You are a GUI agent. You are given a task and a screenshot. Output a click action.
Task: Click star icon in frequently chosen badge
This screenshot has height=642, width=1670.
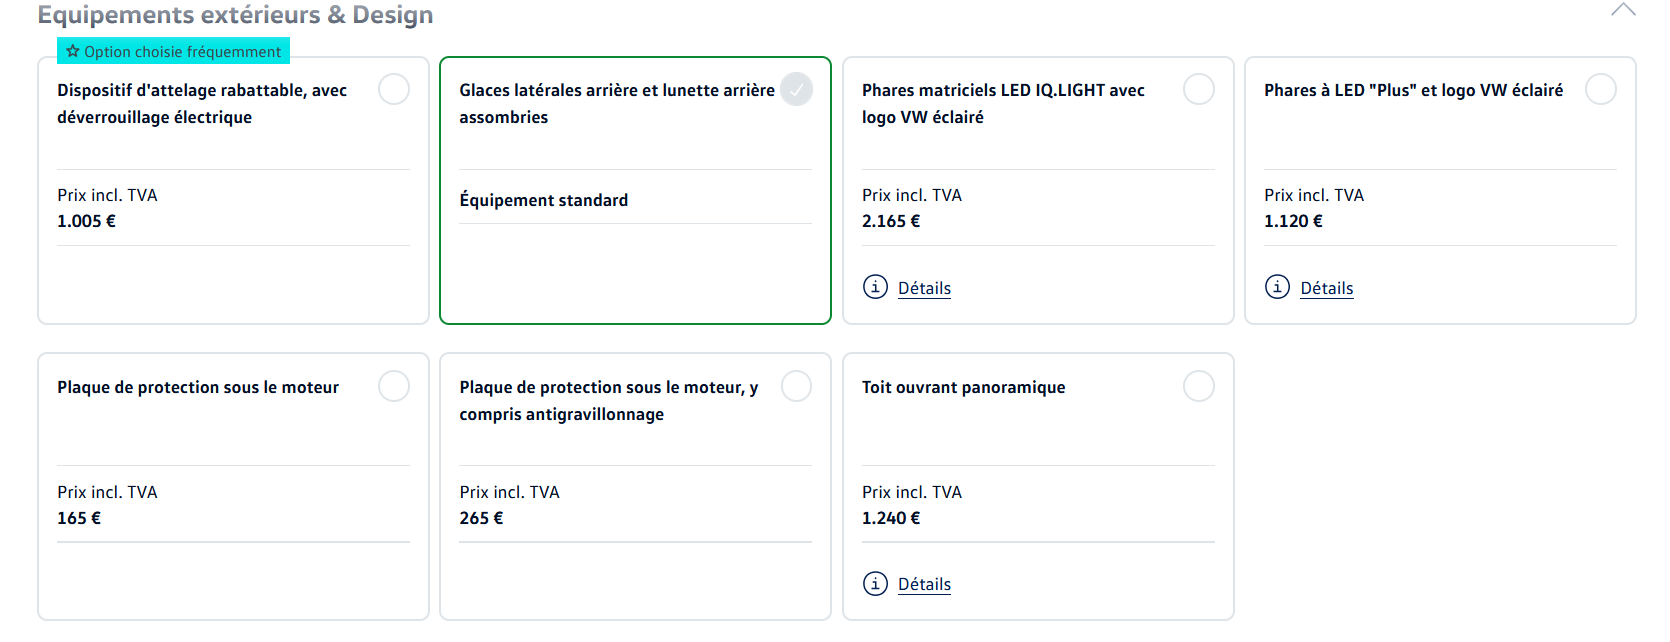[x=73, y=51]
